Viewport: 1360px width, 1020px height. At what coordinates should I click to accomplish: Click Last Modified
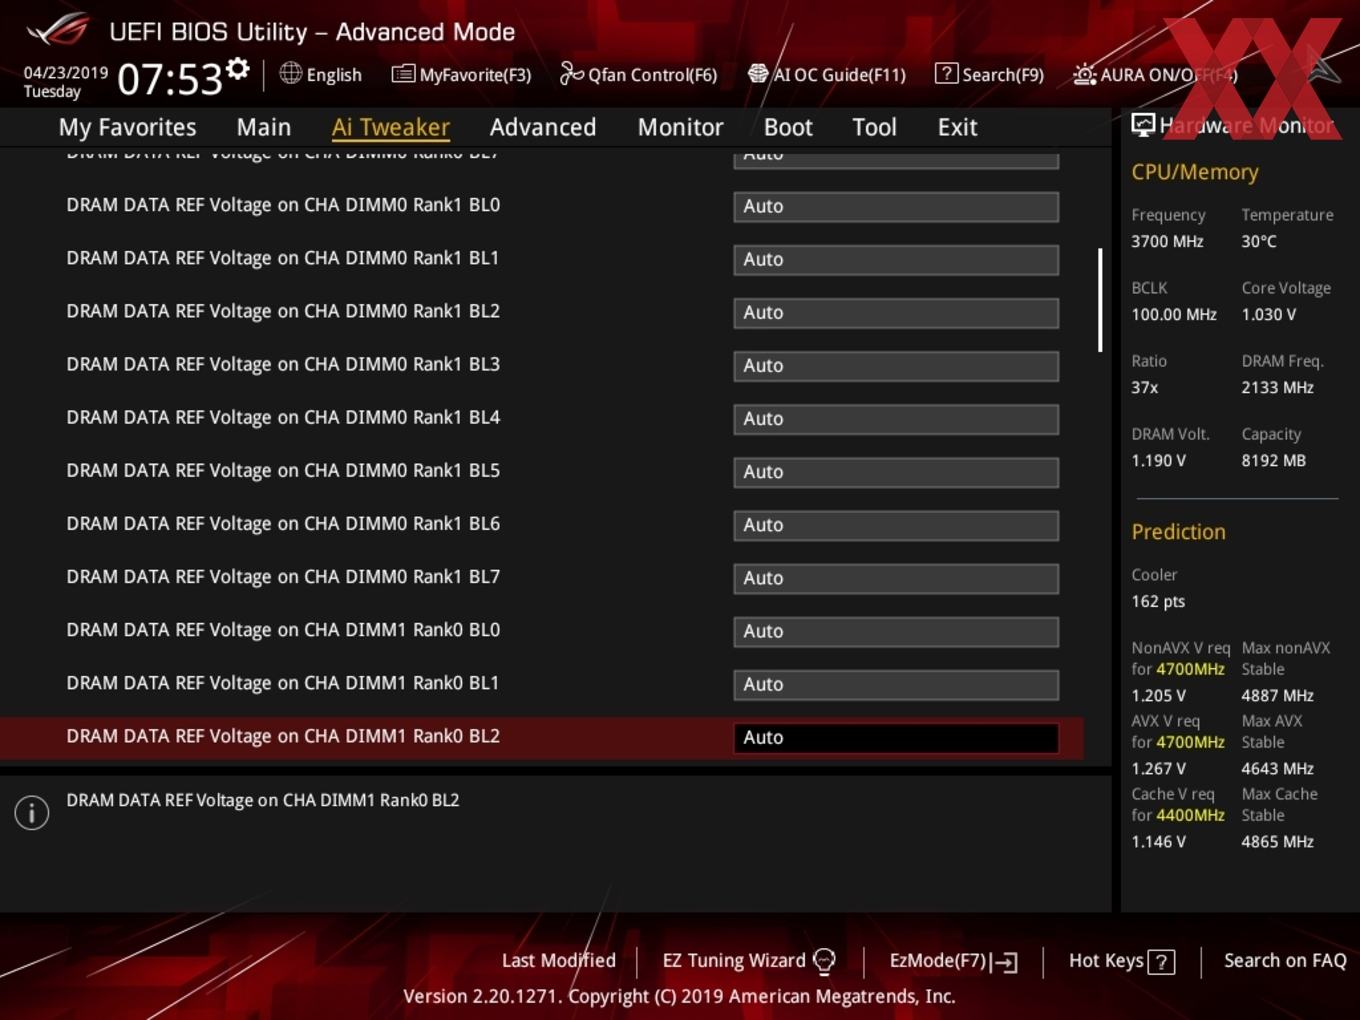tap(558, 960)
